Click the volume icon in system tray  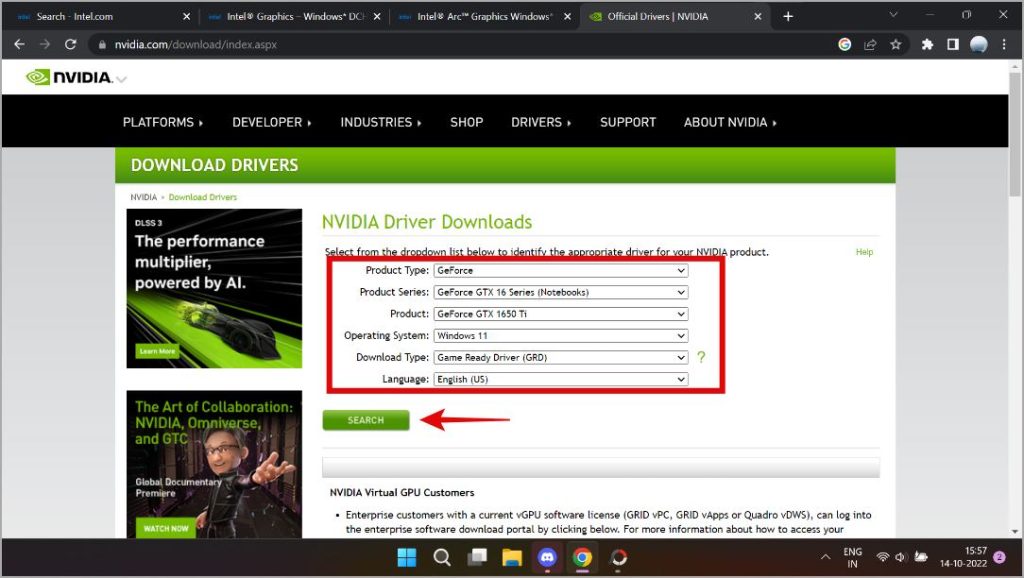coord(901,557)
